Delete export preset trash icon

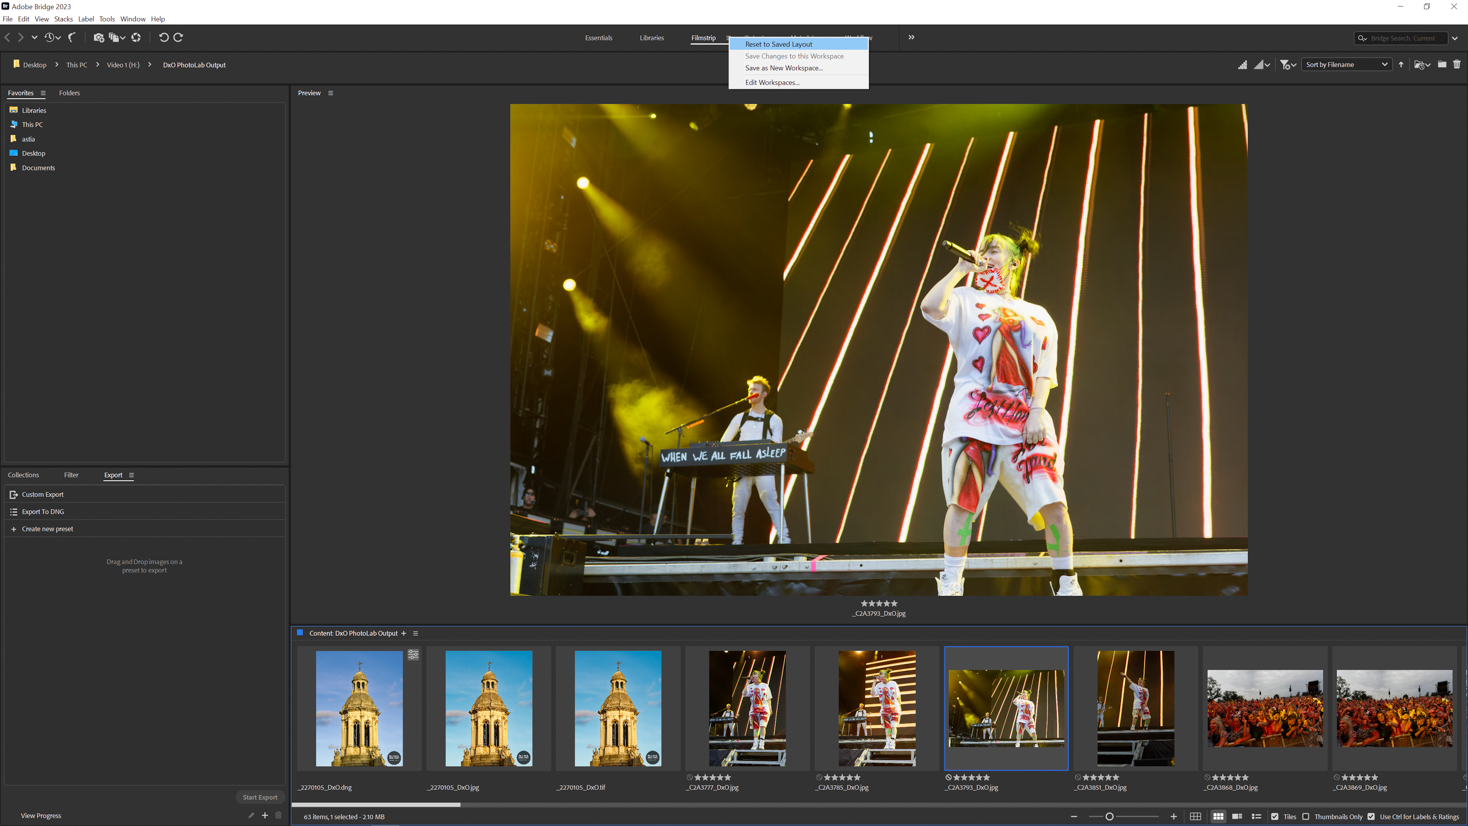click(x=279, y=816)
